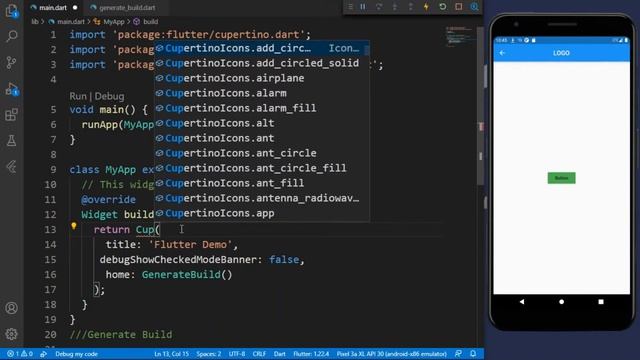Screen dimensions: 640x360
Task: Open the Source Control view
Action: [x=11, y=62]
